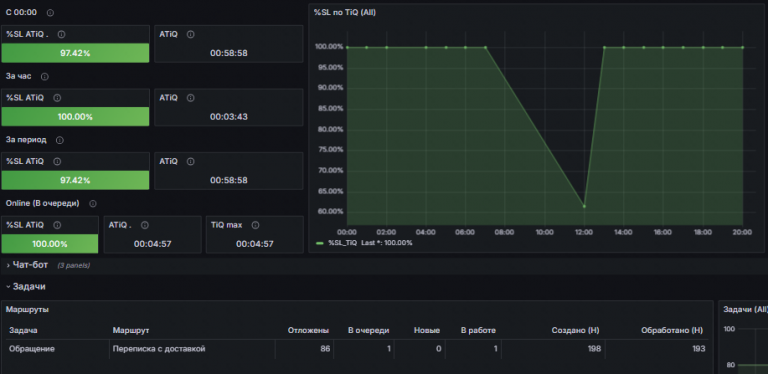Click the Переписка с доставкой cell
Screen dimensions: 768x374
pyautogui.click(x=159, y=349)
